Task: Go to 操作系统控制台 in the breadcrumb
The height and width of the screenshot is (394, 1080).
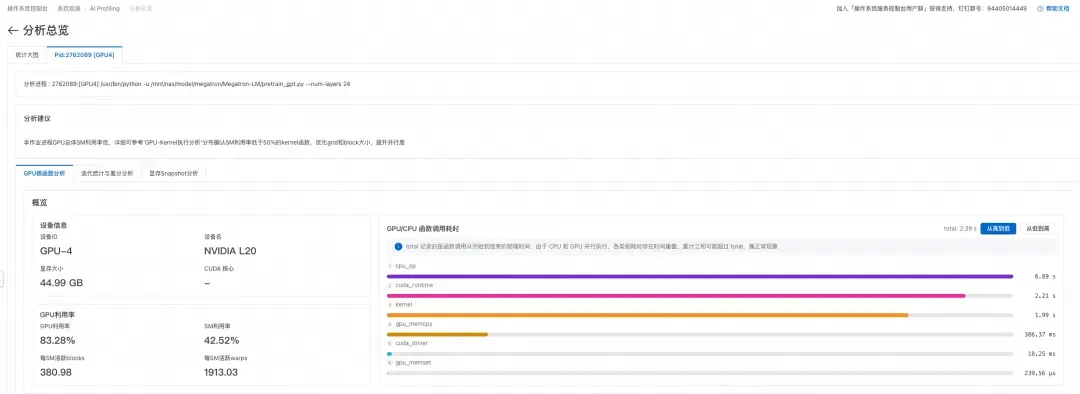Action: 28,8
